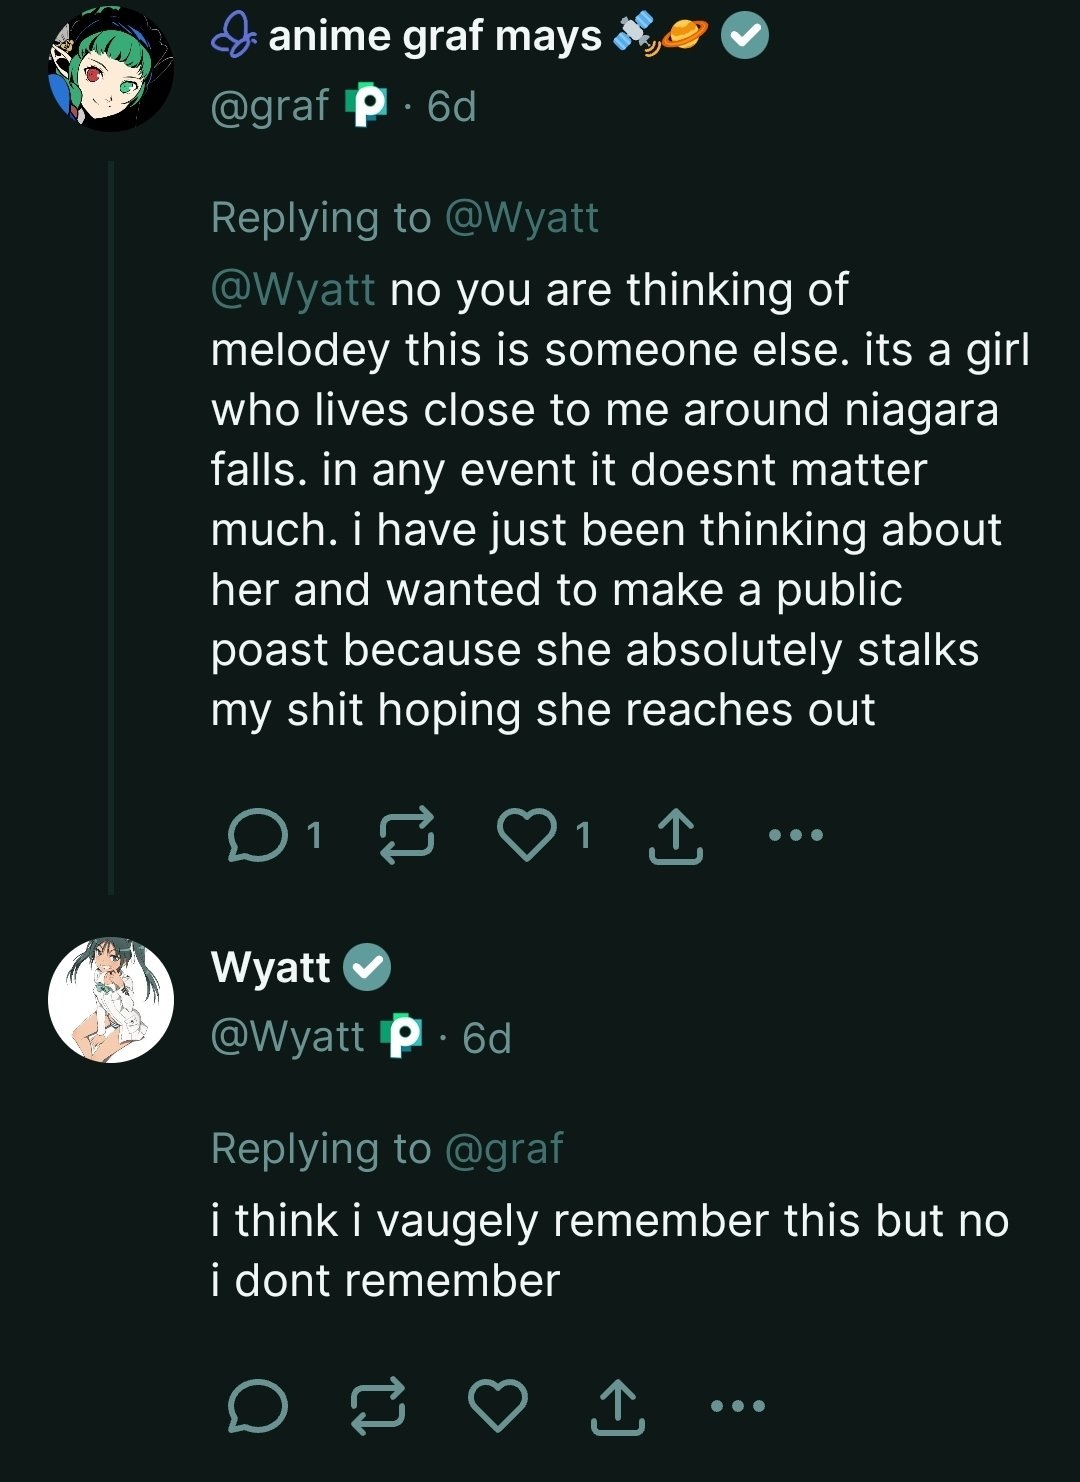Image resolution: width=1080 pixels, height=1482 pixels.
Task: Click the P badge next to @graf
Action: point(366,106)
